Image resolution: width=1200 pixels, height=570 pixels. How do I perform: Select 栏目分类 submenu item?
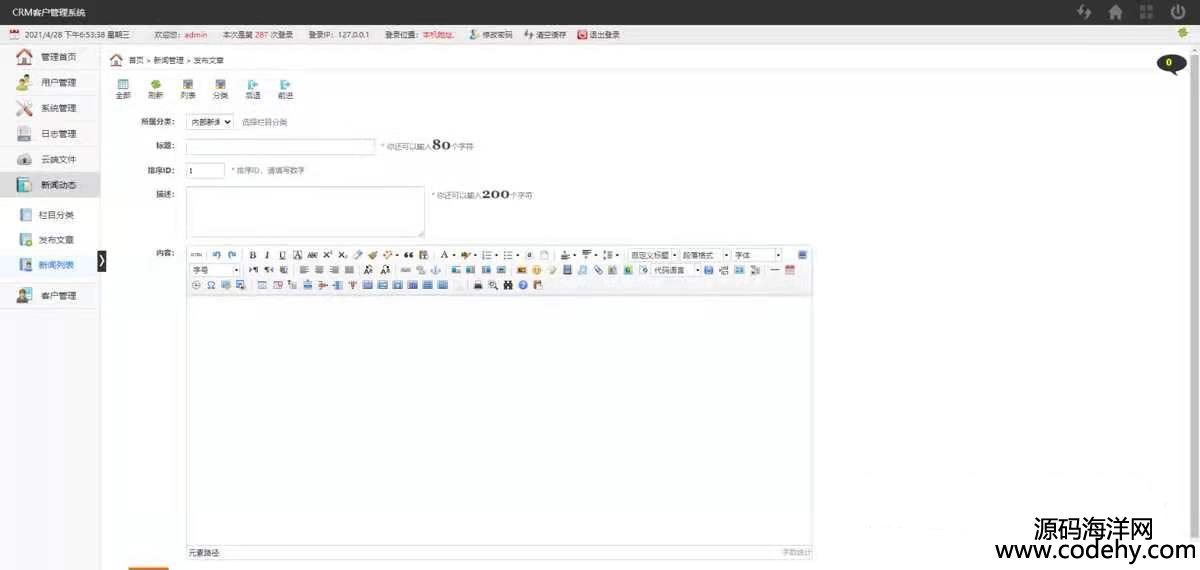(50, 215)
